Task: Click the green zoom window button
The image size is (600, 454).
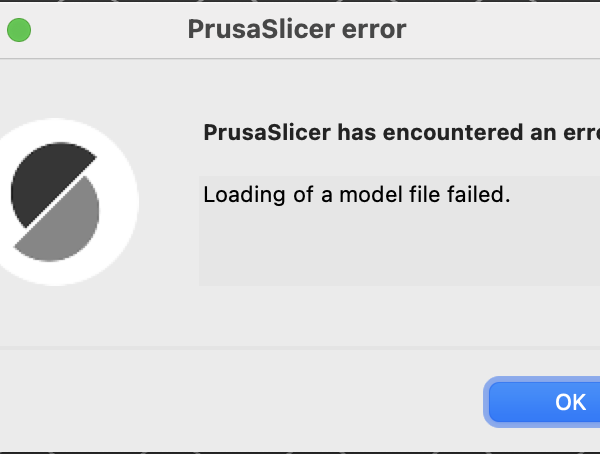Action: click(19, 30)
